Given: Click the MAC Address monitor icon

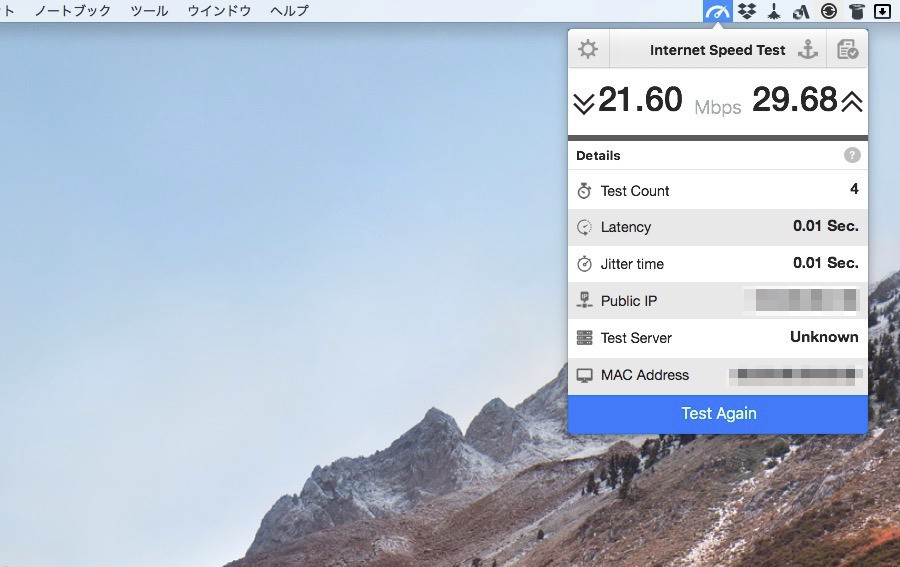Looking at the screenshot, I should [584, 375].
